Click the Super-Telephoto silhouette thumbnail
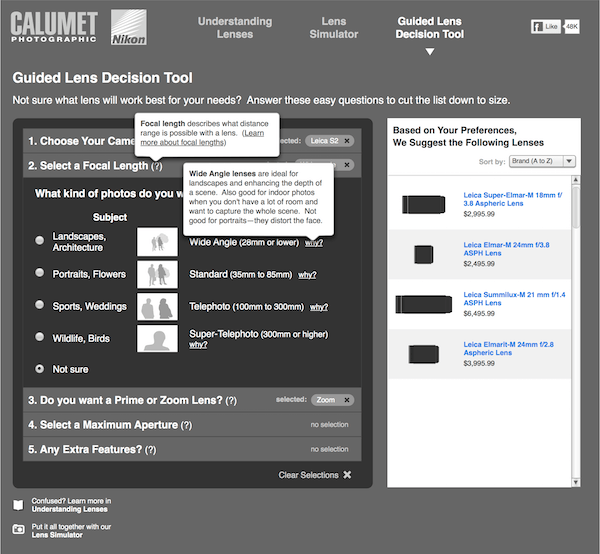Viewport: 600px width, 554px height. (157, 339)
